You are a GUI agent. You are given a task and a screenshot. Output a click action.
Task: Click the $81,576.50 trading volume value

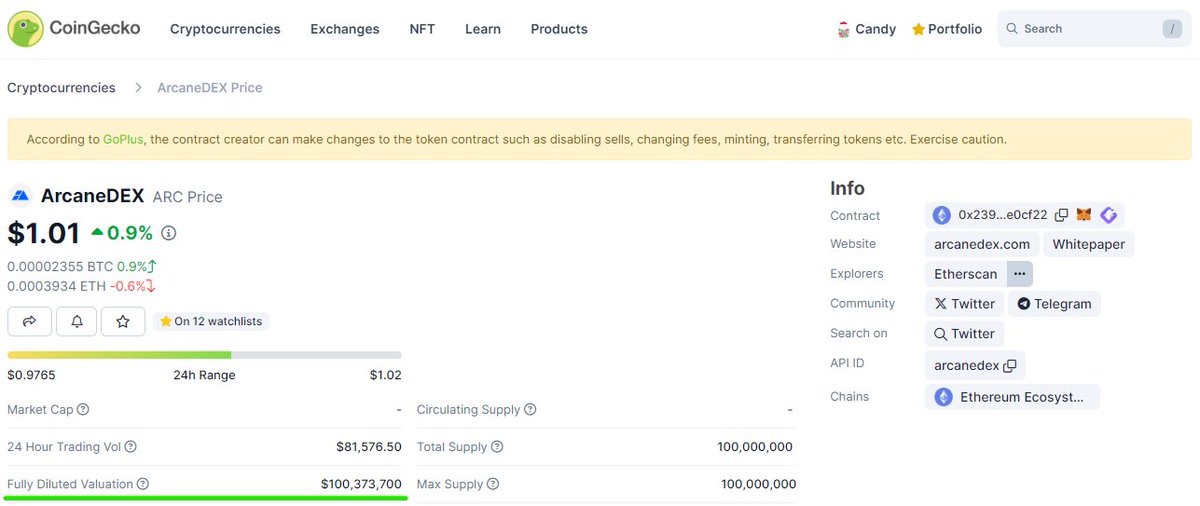(369, 447)
